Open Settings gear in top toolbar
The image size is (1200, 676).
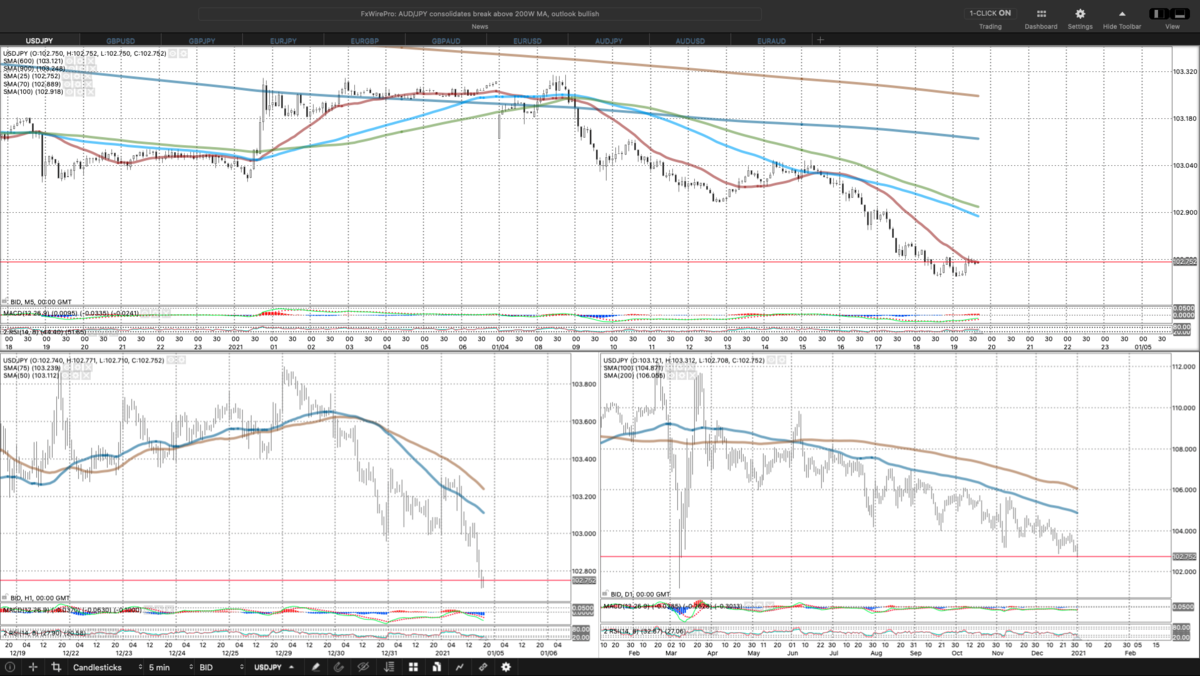pos(1080,14)
